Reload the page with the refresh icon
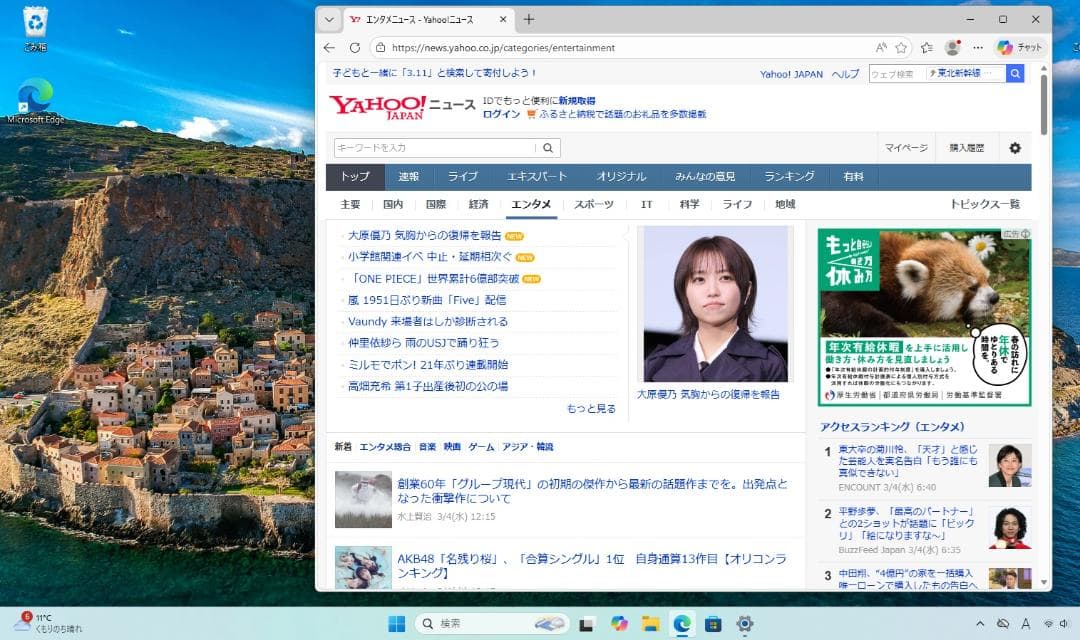The image size is (1080, 640). (355, 48)
